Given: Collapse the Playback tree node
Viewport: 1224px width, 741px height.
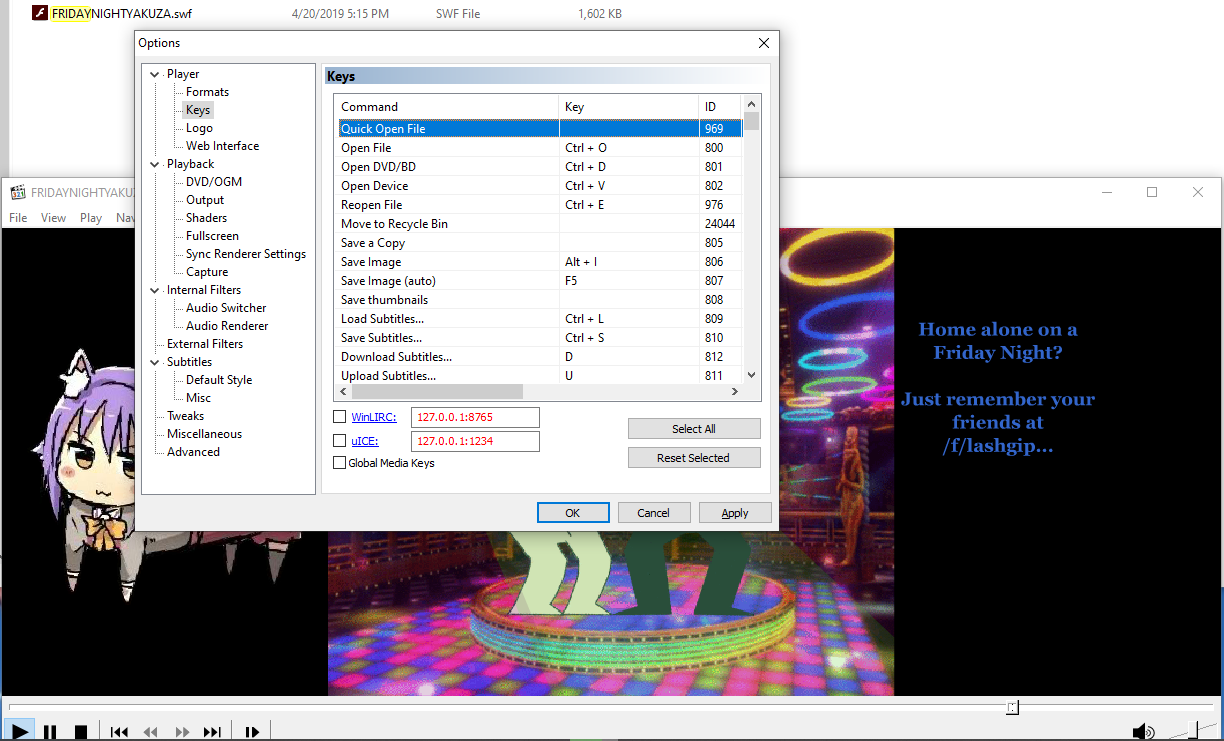Looking at the screenshot, I should click(154, 164).
